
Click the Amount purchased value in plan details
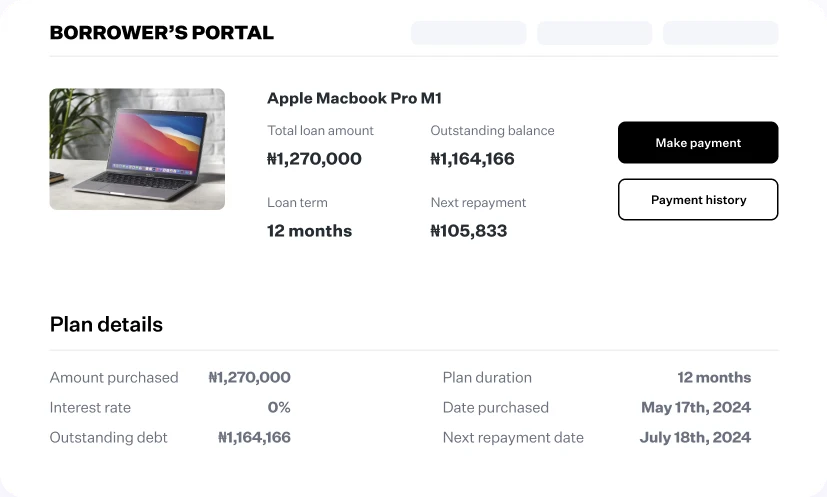(x=249, y=377)
